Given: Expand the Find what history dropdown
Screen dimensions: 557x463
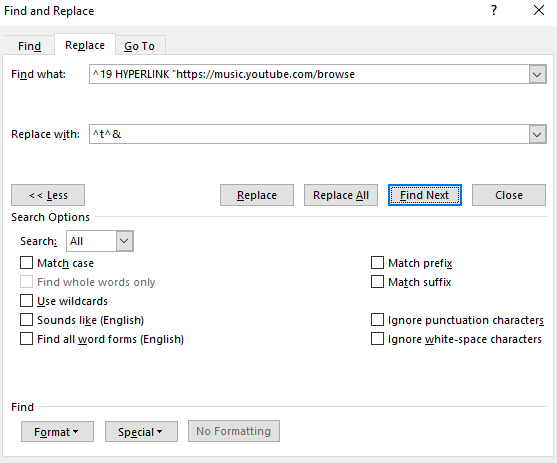Looking at the screenshot, I should point(537,74).
